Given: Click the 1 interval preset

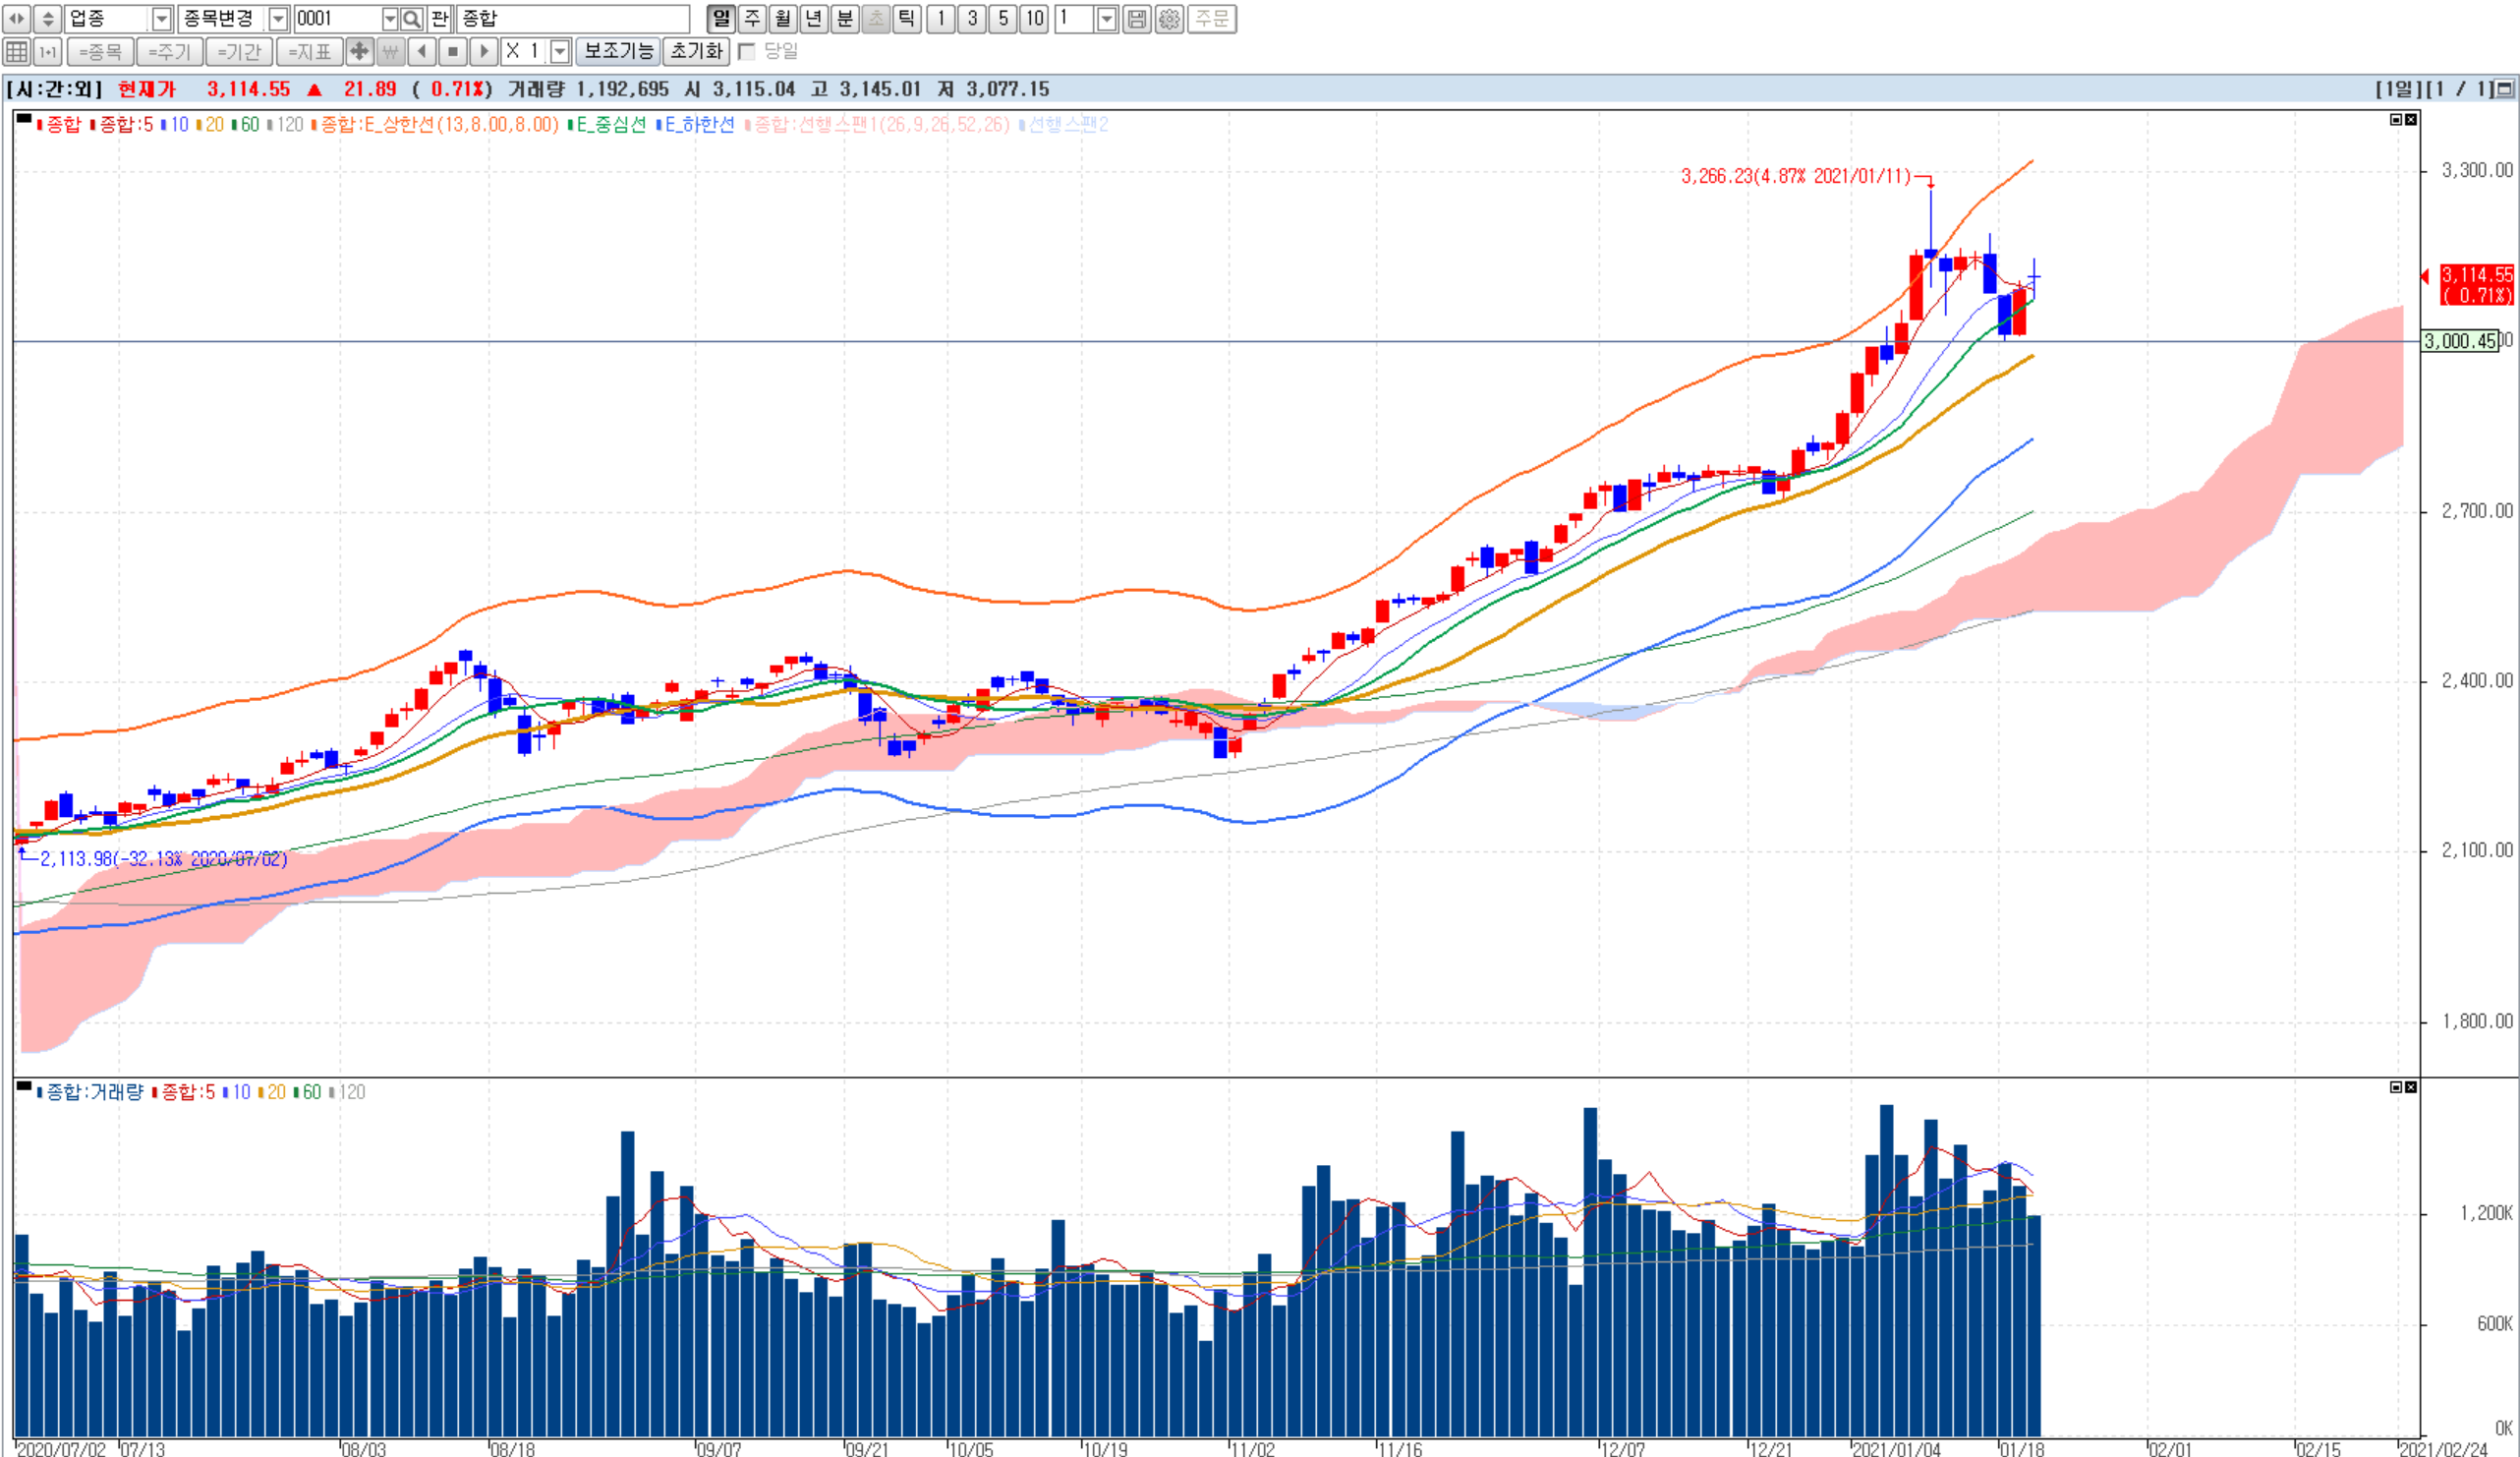Looking at the screenshot, I should 941,18.
